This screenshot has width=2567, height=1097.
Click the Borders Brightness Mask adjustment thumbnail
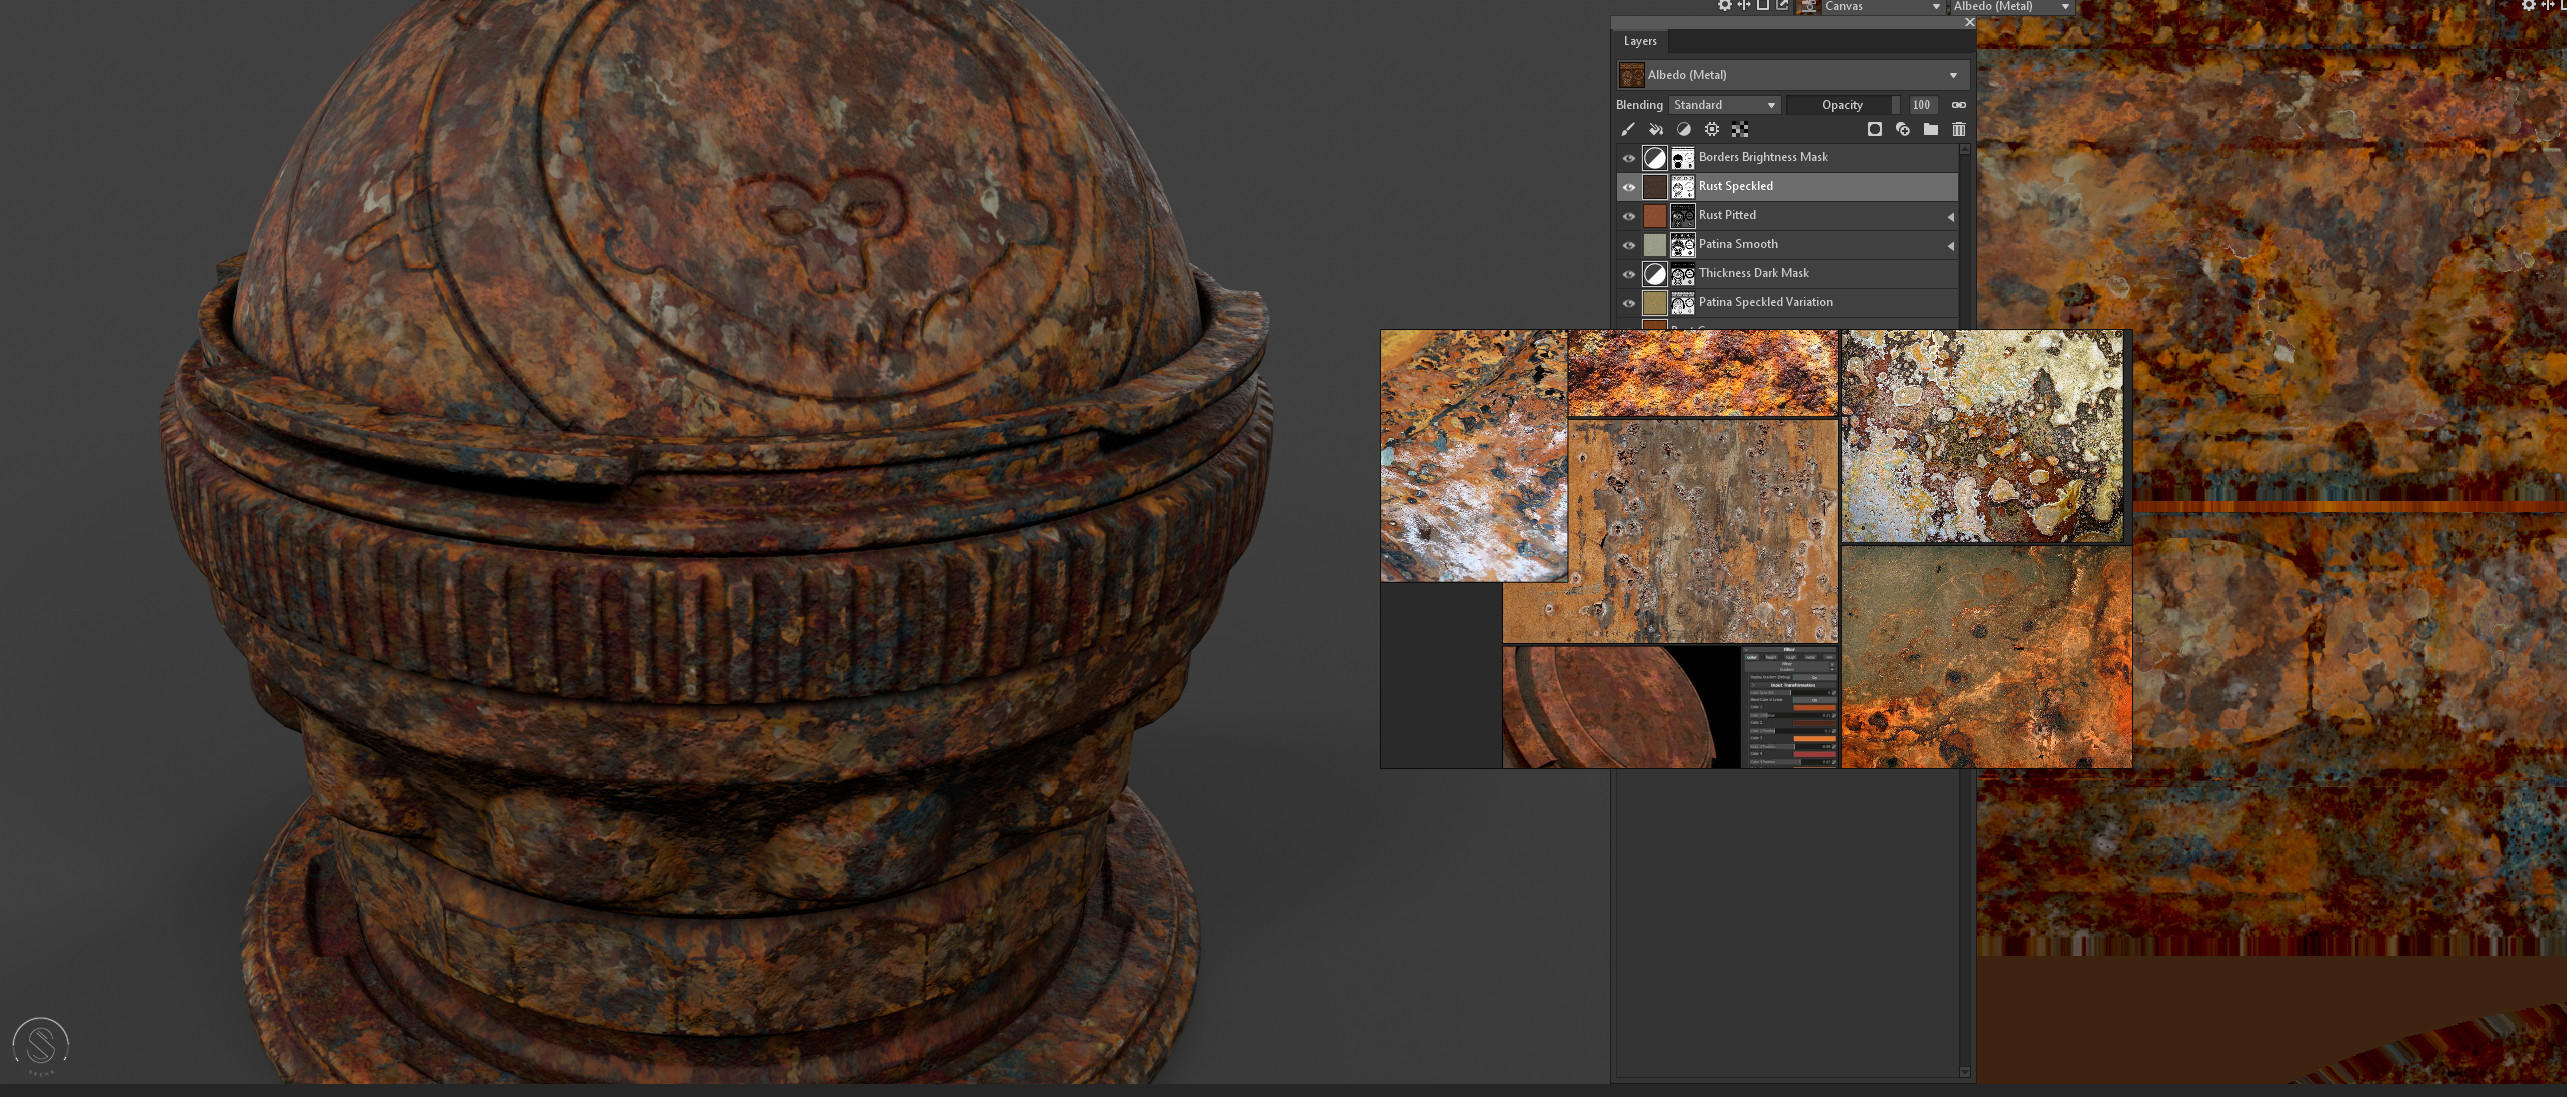pos(1655,158)
